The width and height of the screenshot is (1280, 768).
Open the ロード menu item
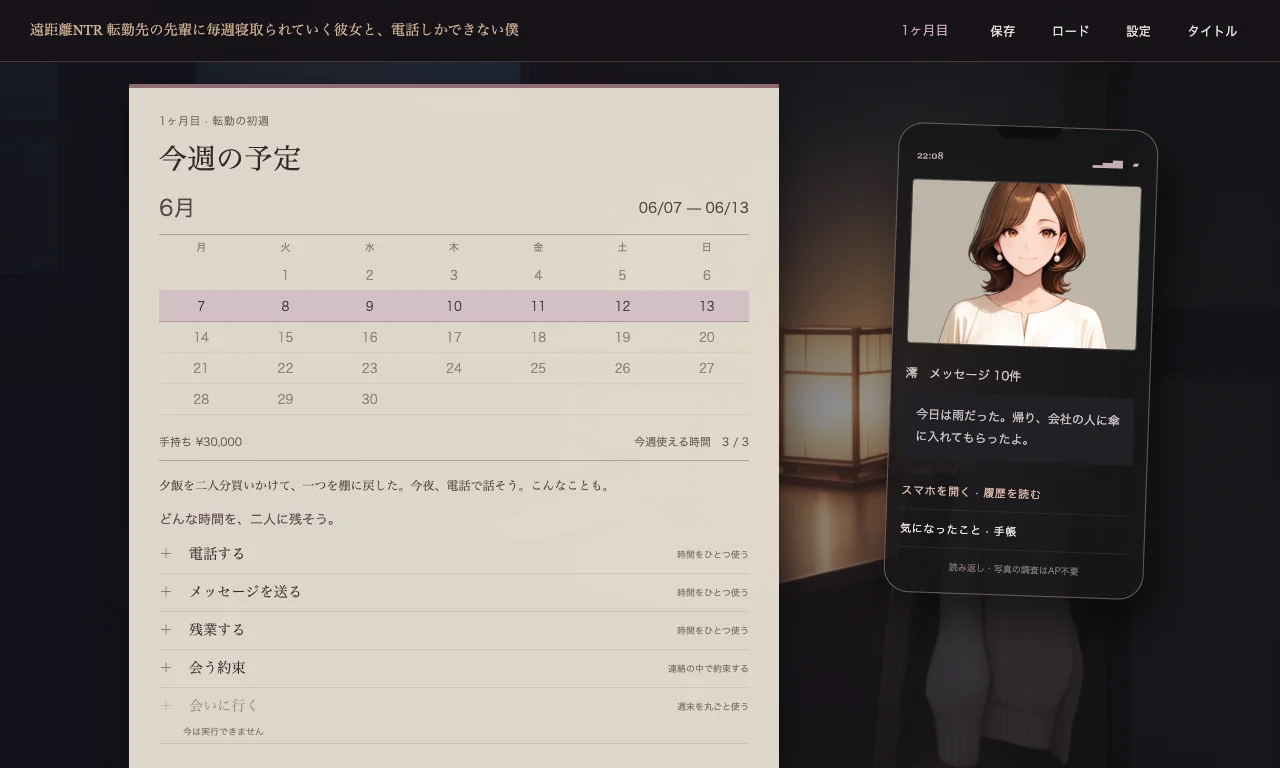tap(1071, 31)
